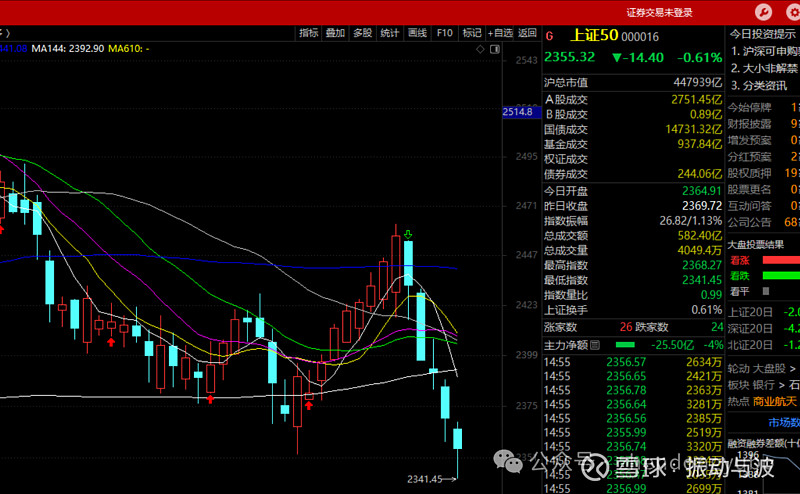Open F10 company info
The image size is (800, 494).
pos(444,33)
